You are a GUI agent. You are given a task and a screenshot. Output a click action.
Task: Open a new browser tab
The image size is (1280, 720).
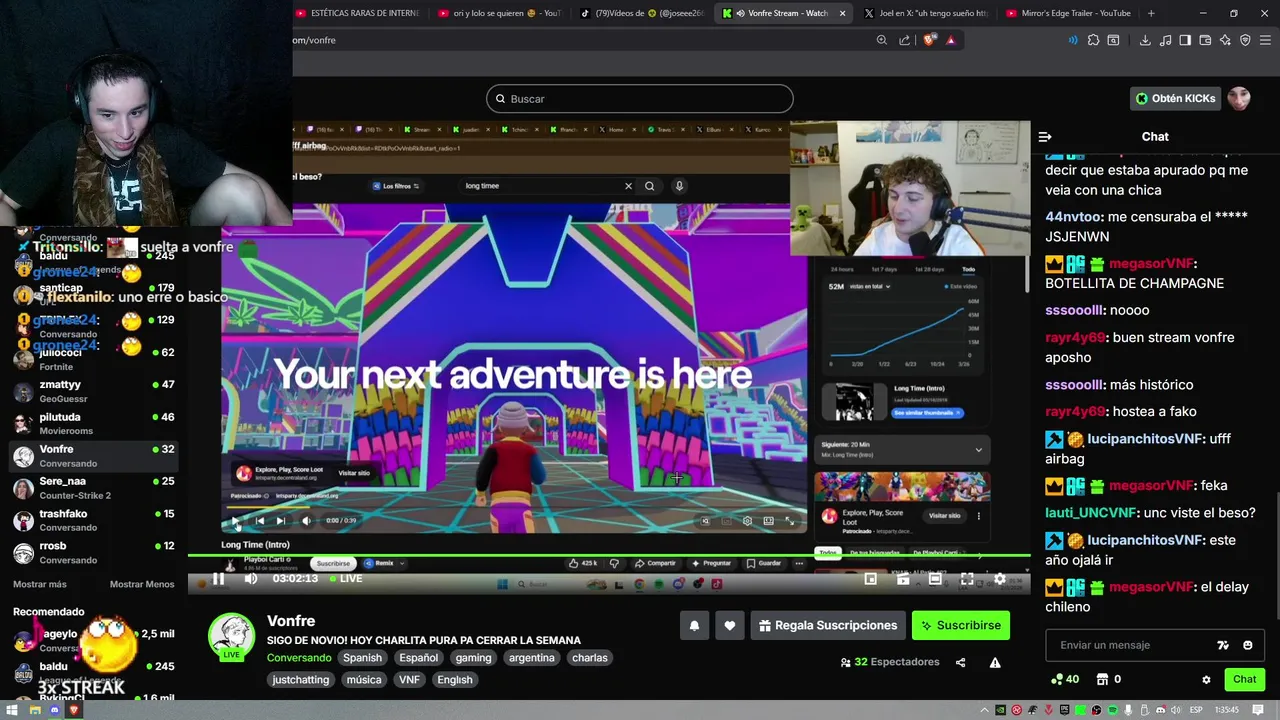click(x=1151, y=13)
